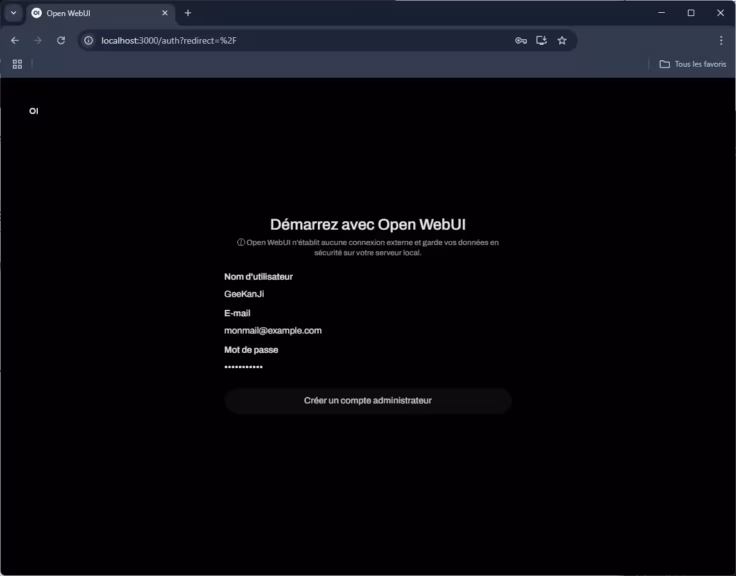Image resolution: width=736 pixels, height=576 pixels.
Task: Click the browser forward arrow
Action: tap(38, 40)
